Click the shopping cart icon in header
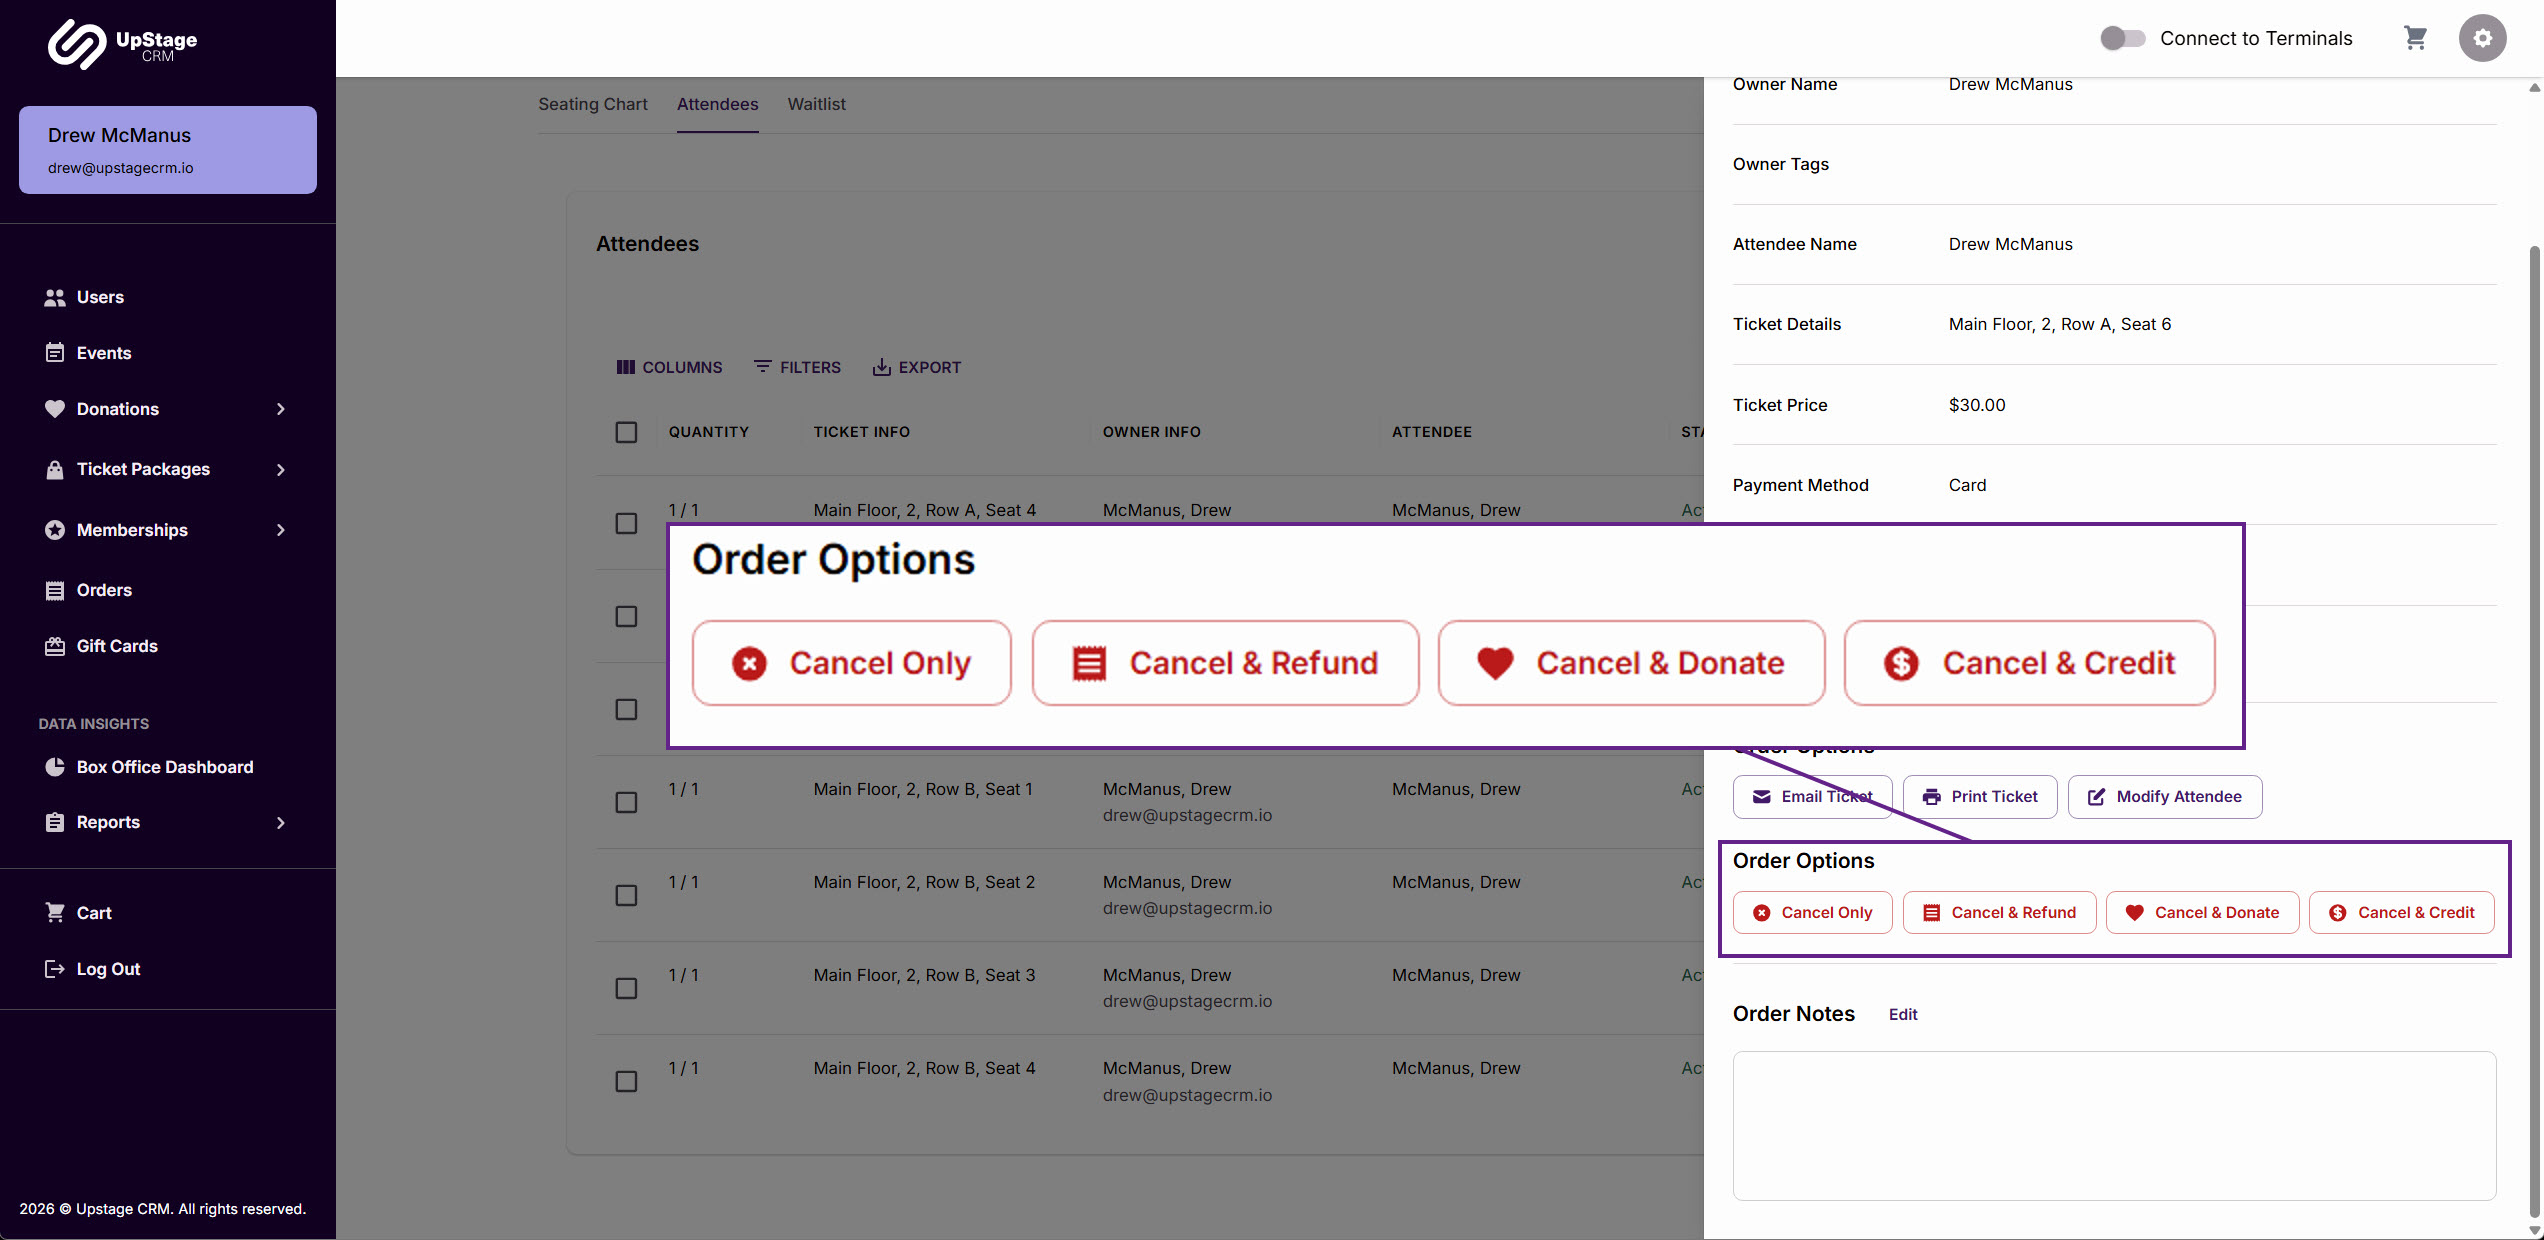The image size is (2544, 1240). tap(2415, 38)
